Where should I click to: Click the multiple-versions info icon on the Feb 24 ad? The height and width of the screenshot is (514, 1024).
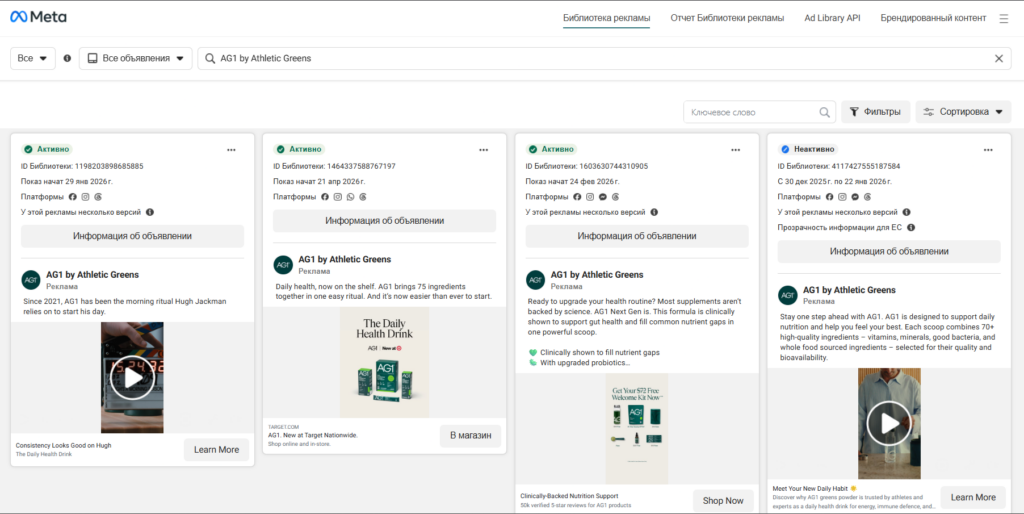[654, 212]
